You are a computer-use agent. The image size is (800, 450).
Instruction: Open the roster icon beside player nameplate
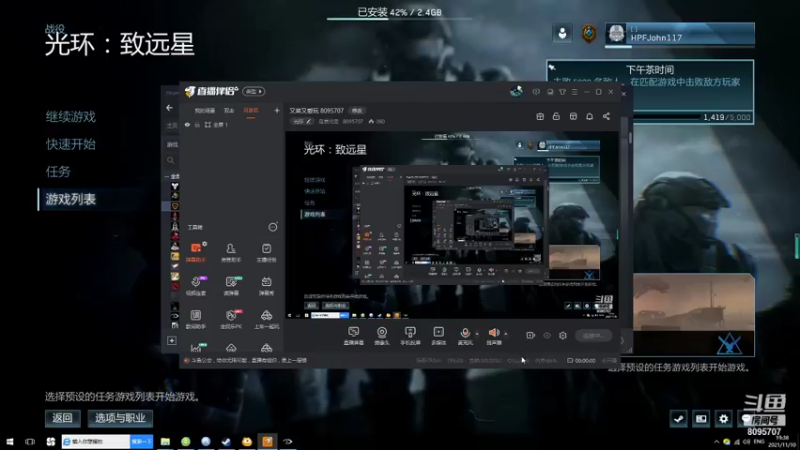point(562,34)
